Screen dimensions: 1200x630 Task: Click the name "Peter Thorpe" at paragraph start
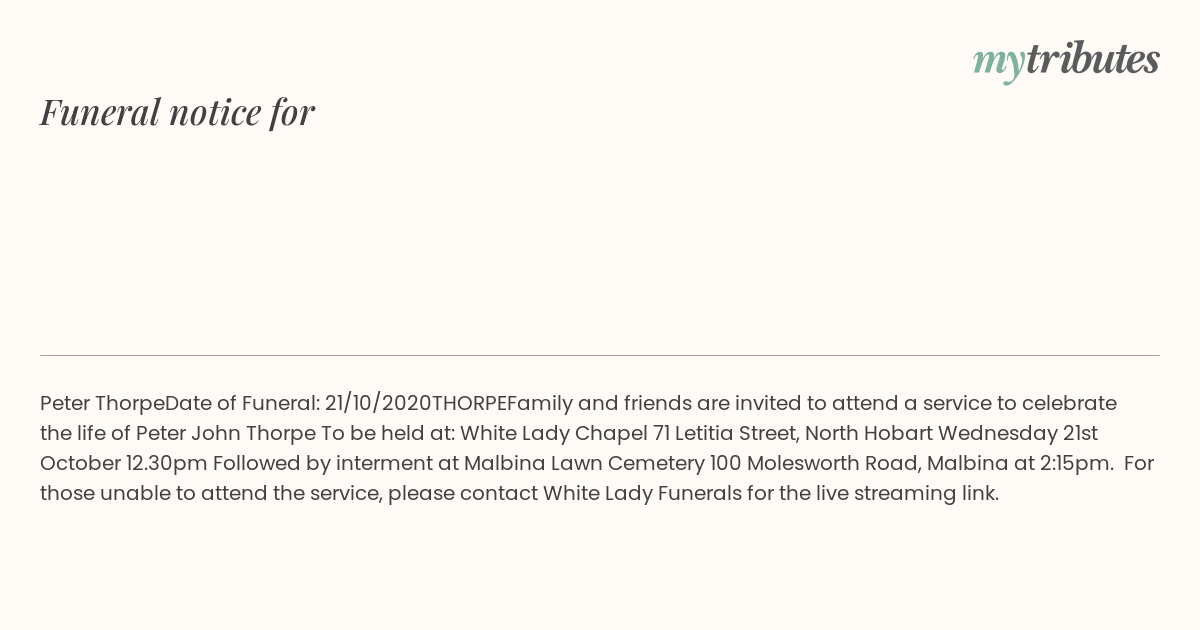click(102, 403)
